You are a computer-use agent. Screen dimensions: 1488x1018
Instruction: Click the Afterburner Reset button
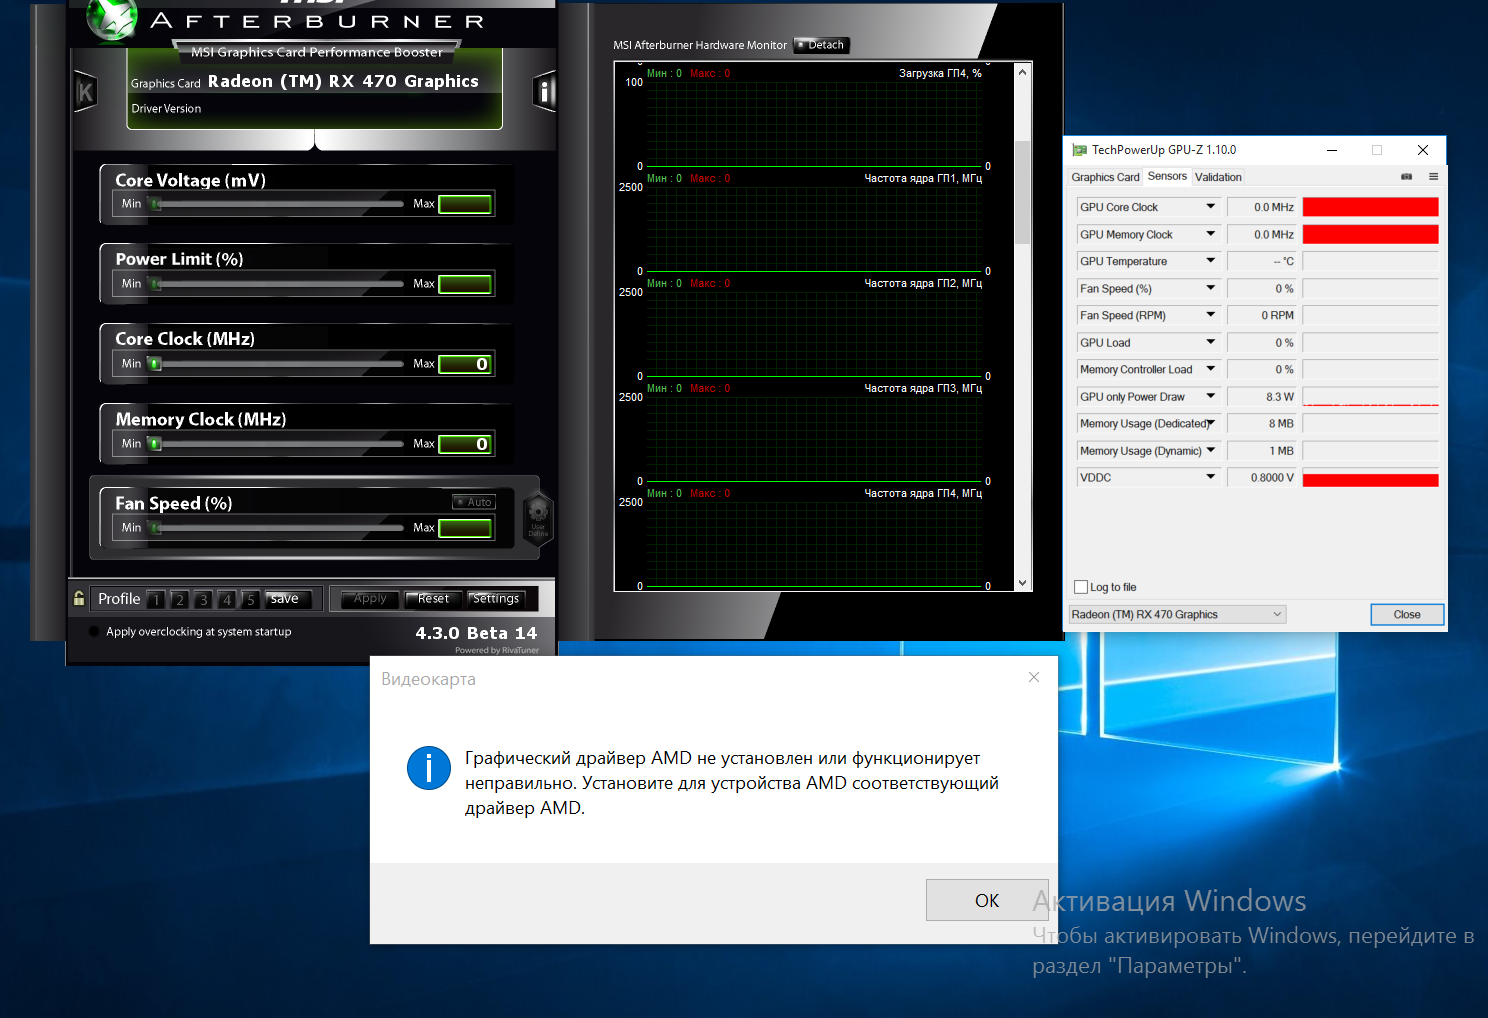(433, 599)
